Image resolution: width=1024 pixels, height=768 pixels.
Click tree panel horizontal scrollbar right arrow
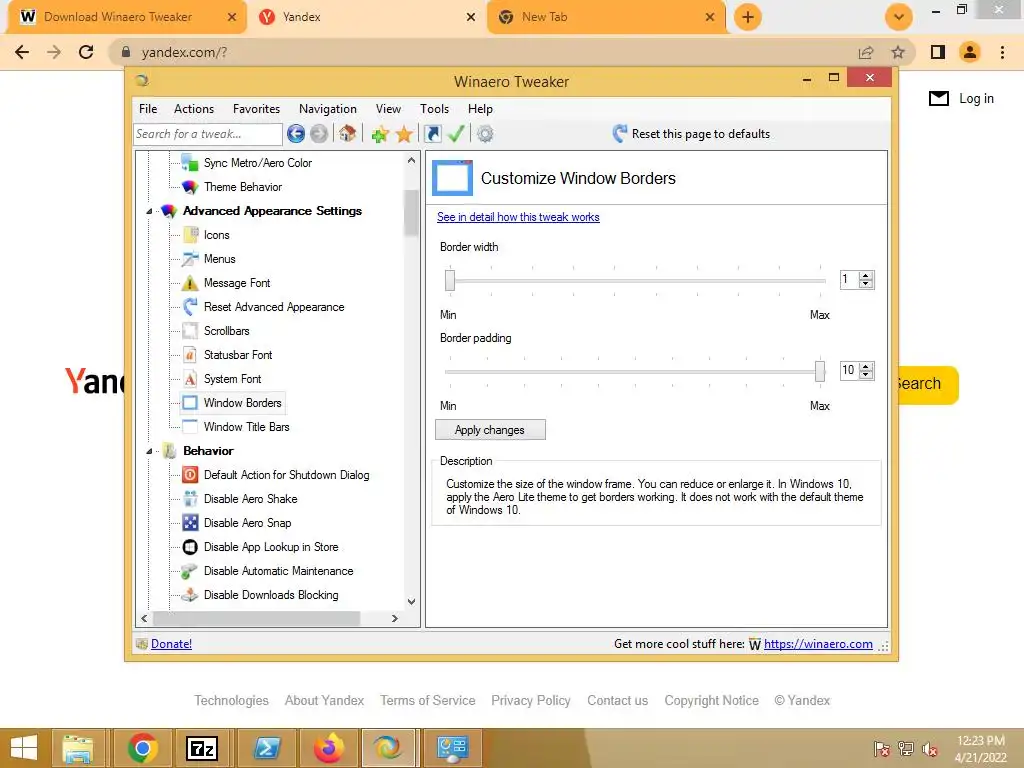click(394, 618)
